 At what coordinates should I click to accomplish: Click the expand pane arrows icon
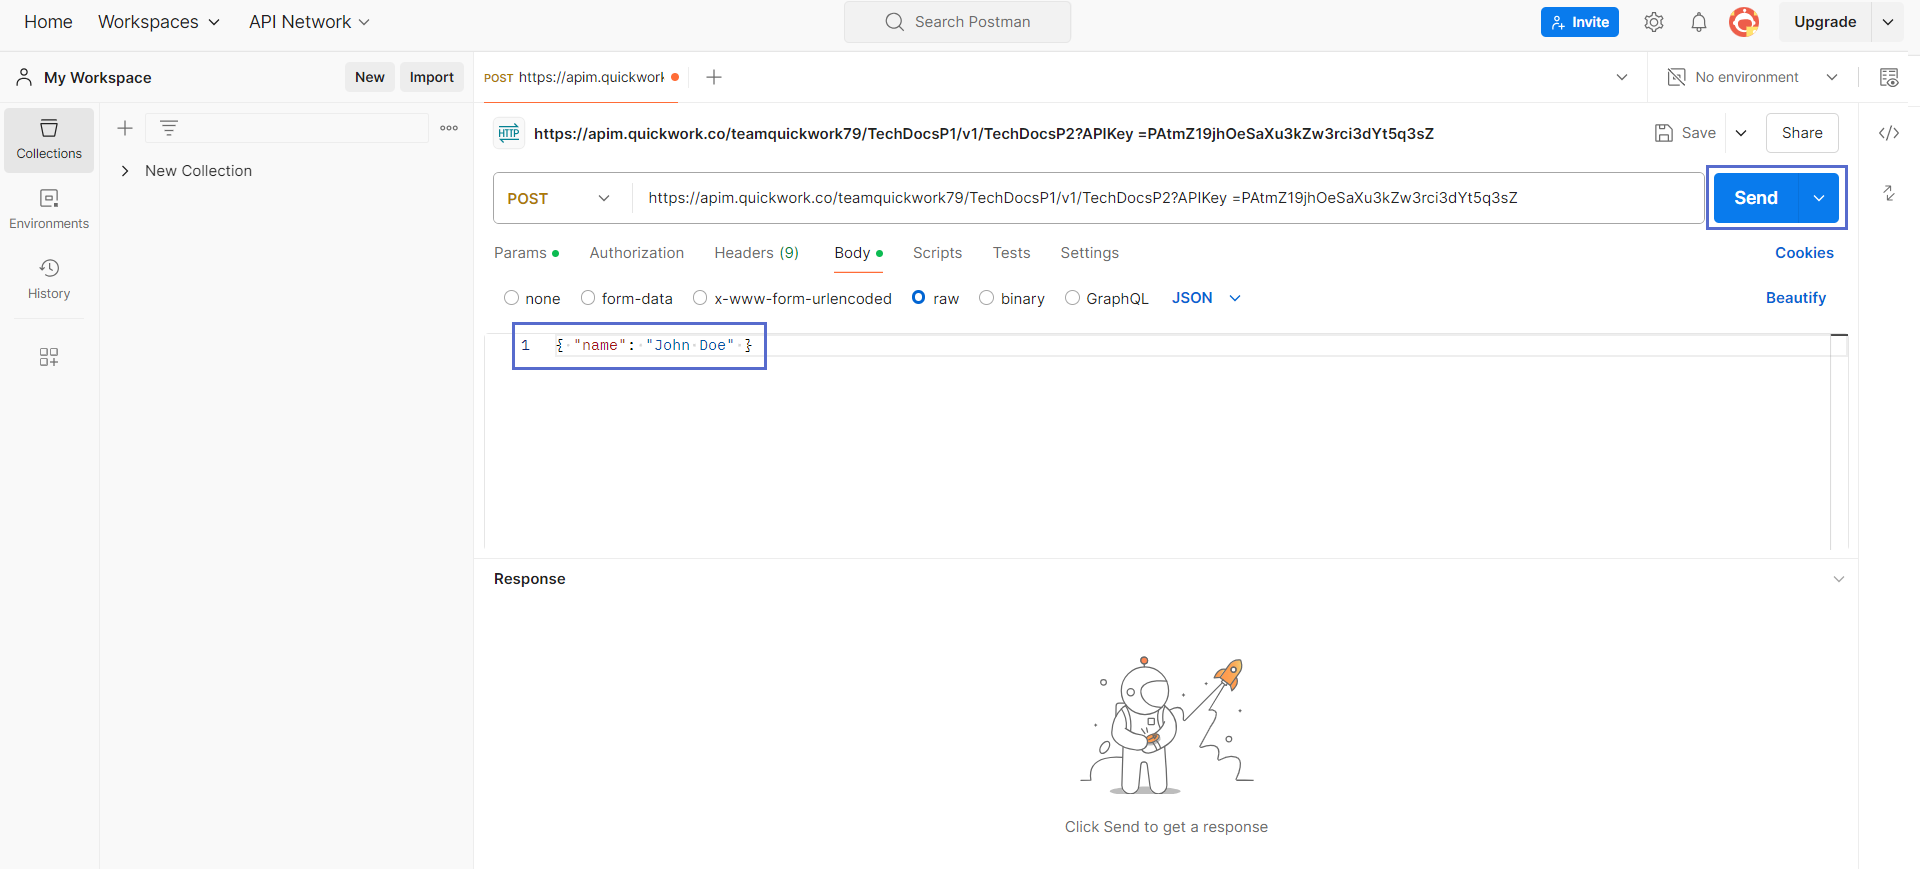coord(1889,193)
